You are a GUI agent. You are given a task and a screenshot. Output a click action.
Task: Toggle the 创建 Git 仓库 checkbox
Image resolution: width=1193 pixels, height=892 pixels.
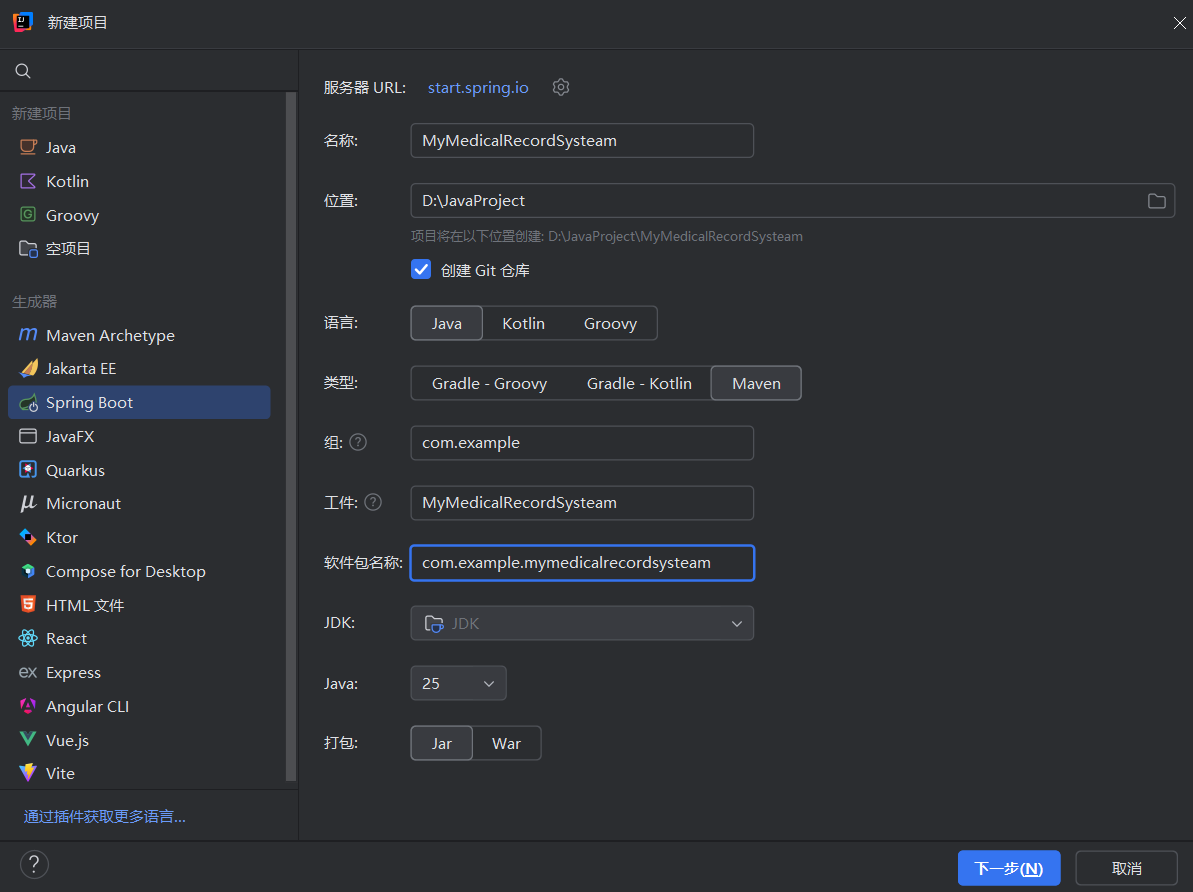coord(421,270)
